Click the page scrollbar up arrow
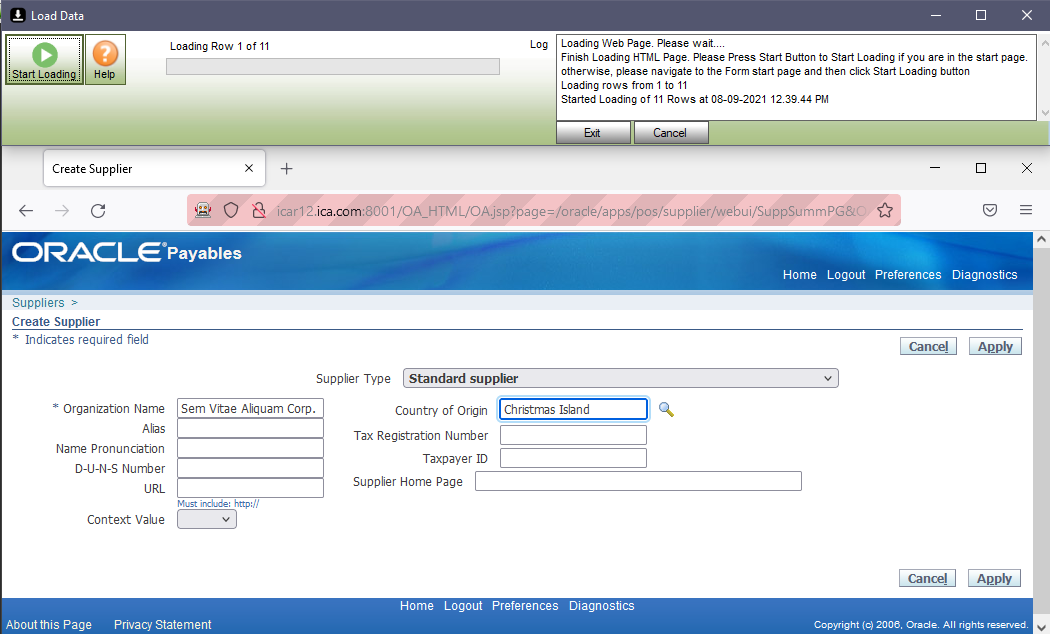Screen dimensions: 1050x634 [x=1041, y=239]
